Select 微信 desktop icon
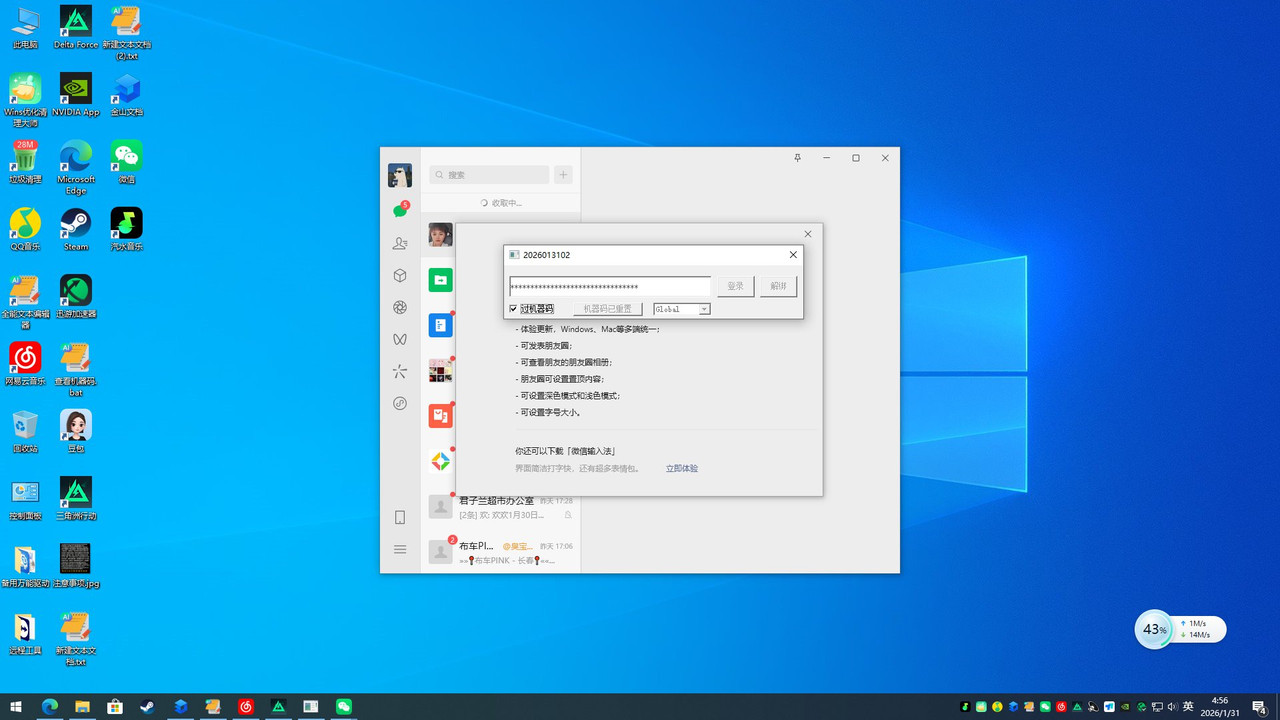 [x=127, y=162]
